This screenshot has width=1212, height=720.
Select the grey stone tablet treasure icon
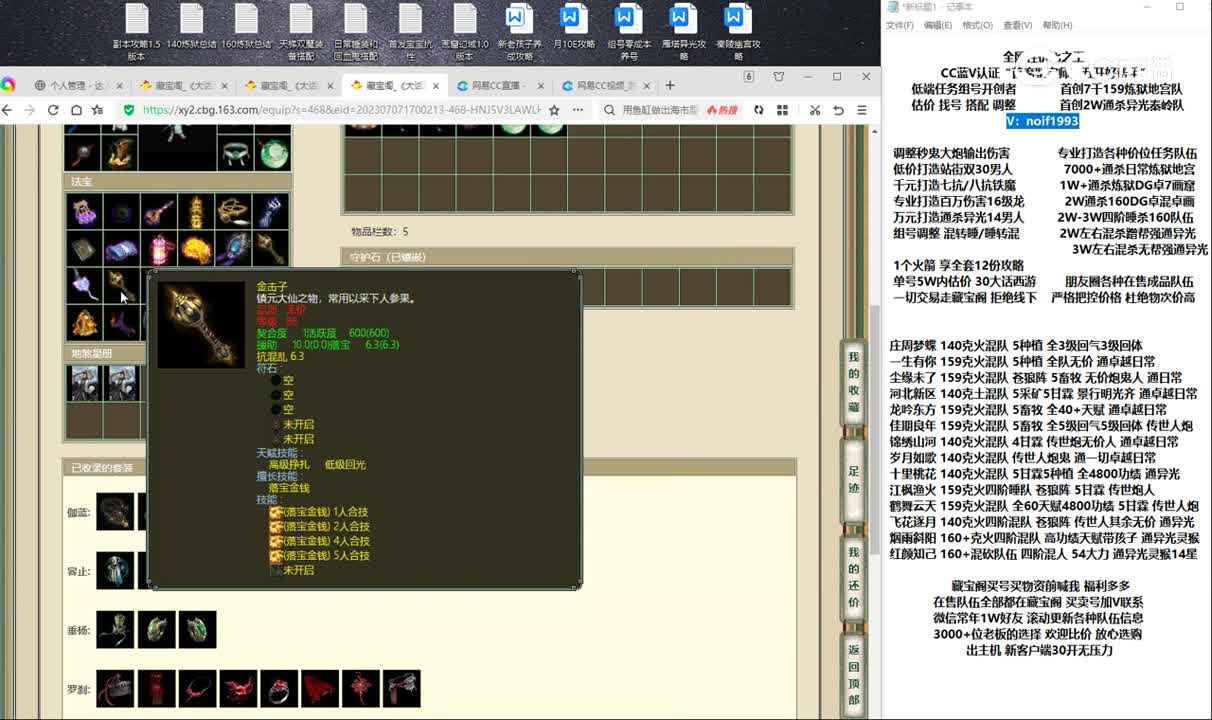pos(84,248)
